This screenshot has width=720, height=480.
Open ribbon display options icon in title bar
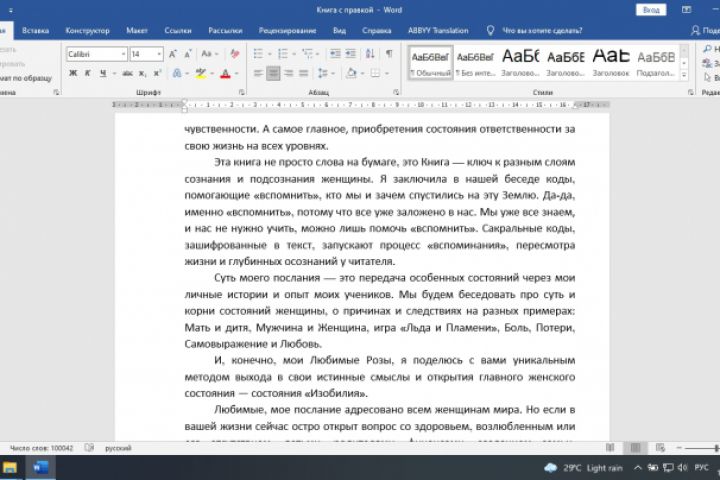point(686,10)
